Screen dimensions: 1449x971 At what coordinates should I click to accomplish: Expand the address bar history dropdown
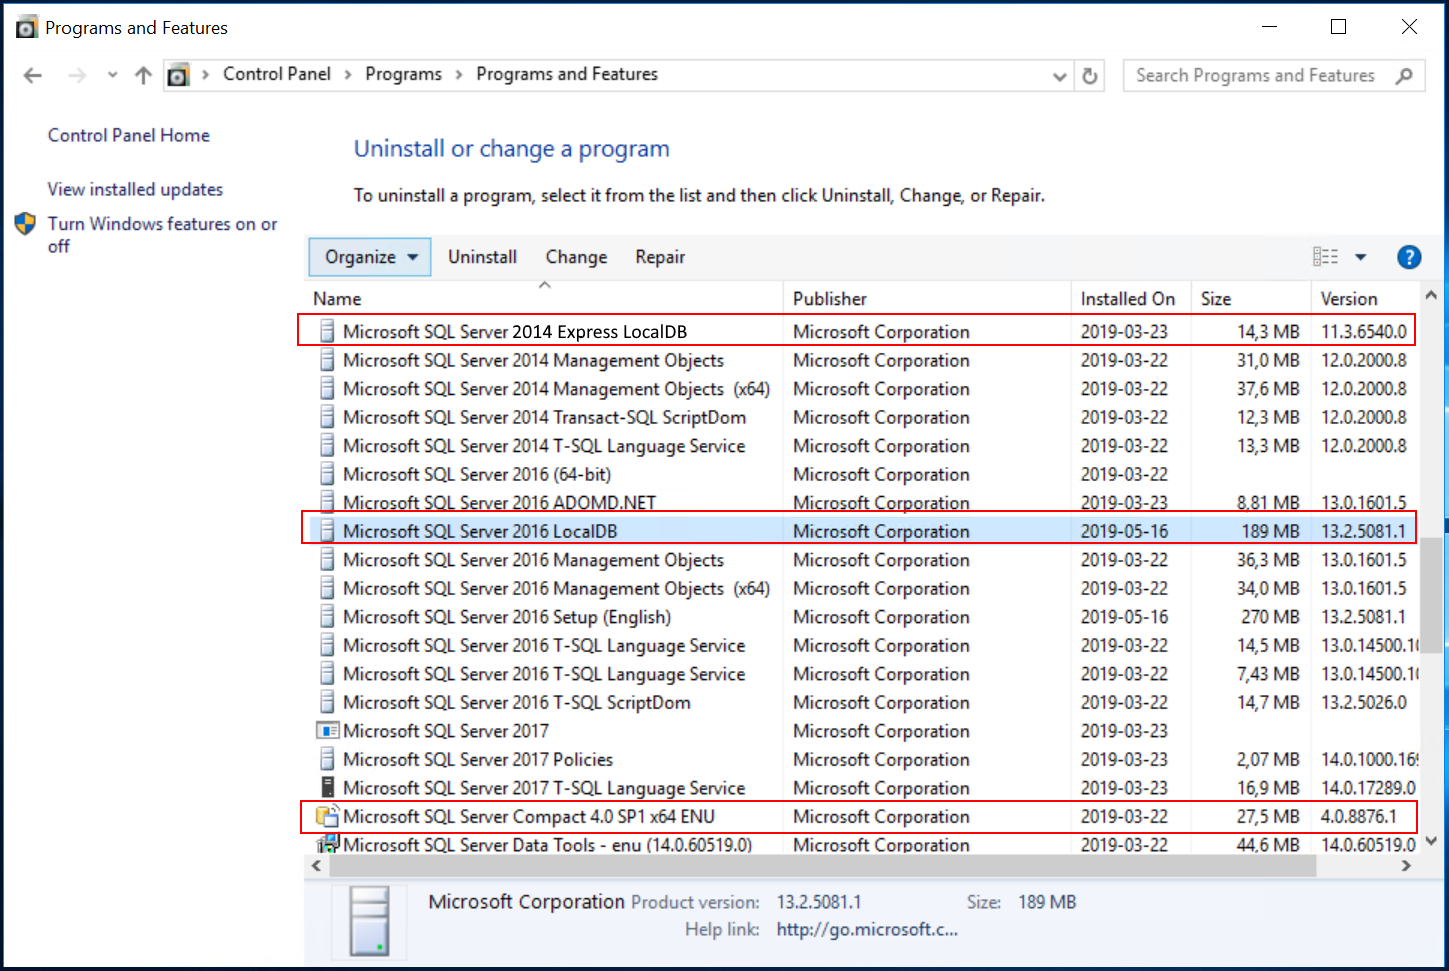pos(1060,76)
